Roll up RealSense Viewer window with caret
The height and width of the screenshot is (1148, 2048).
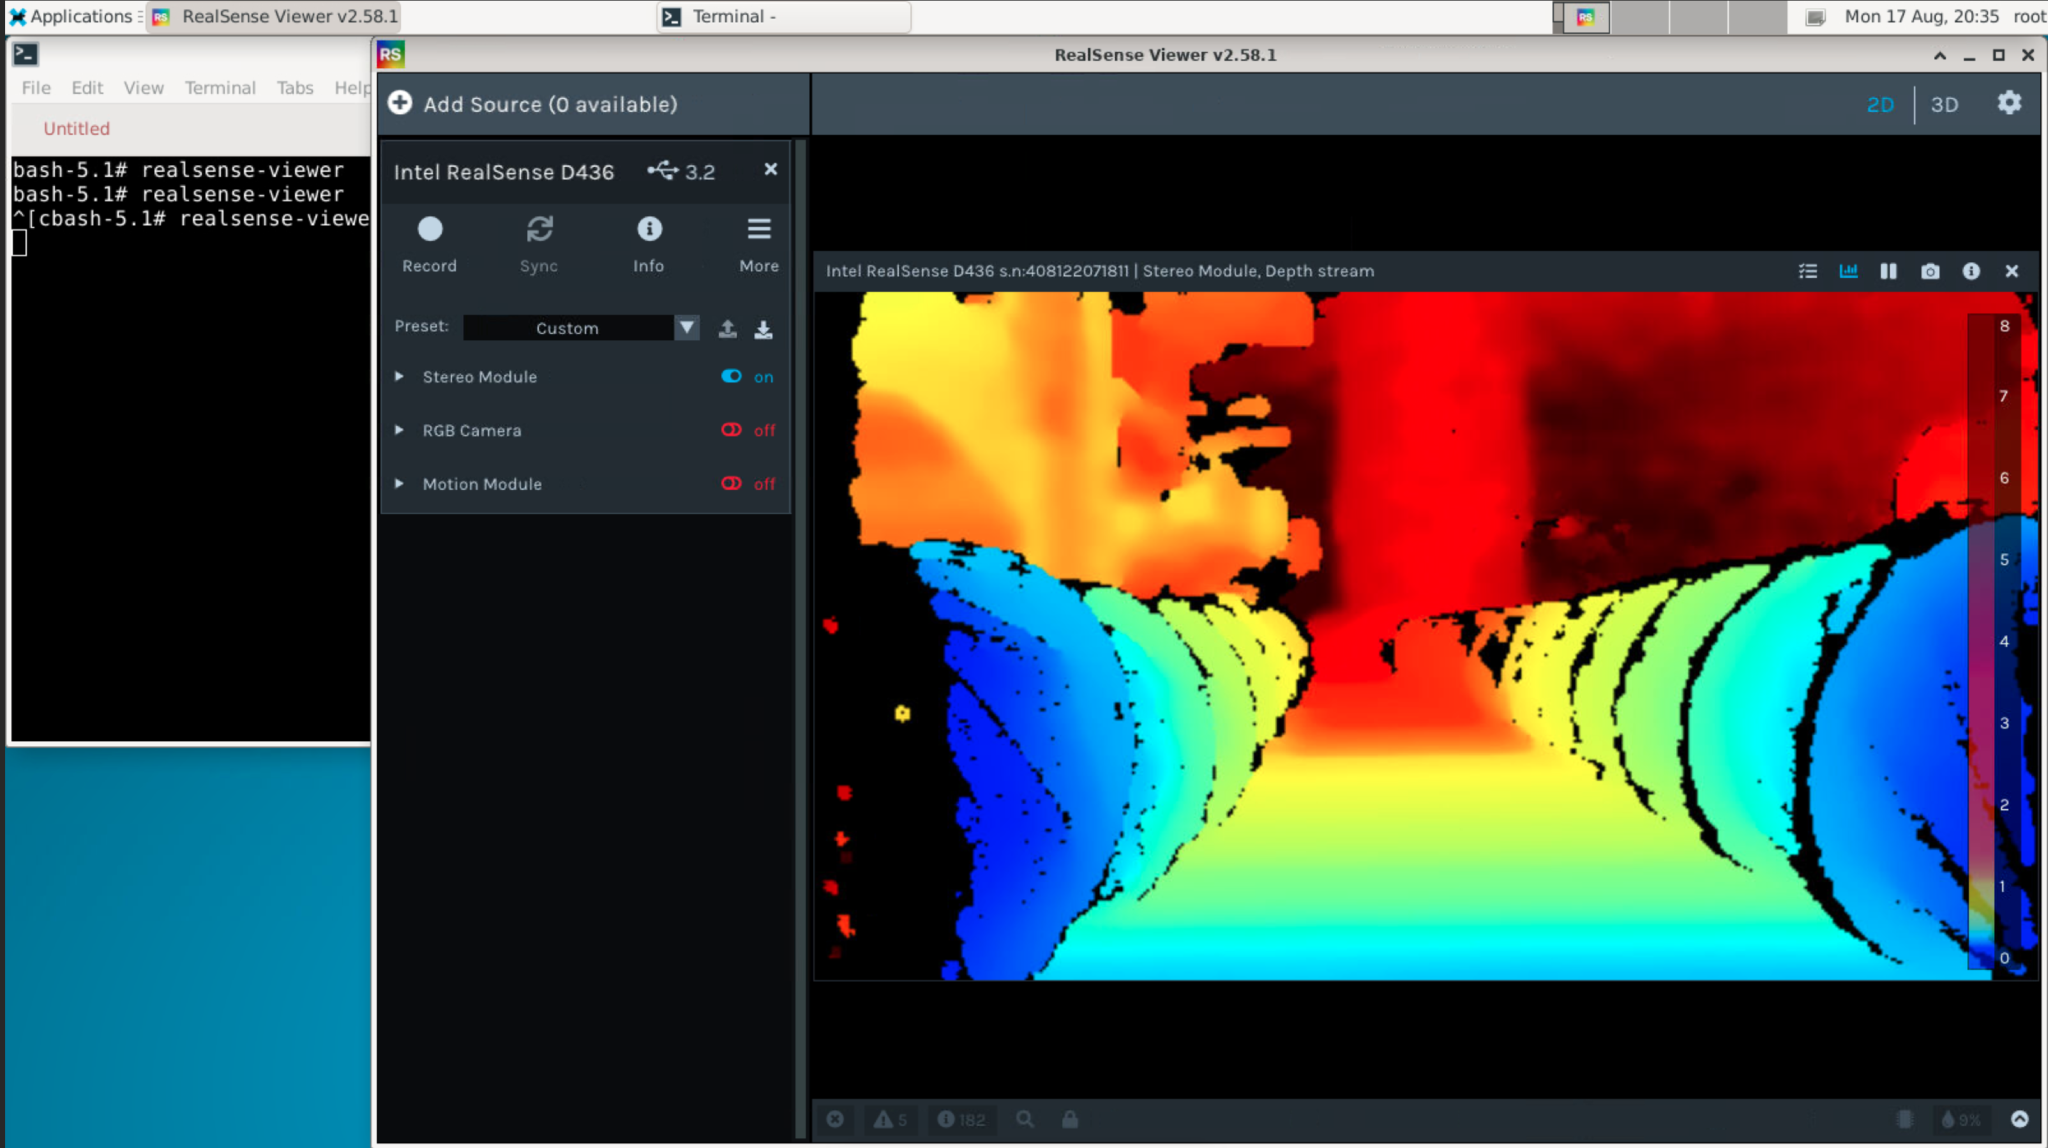1940,55
